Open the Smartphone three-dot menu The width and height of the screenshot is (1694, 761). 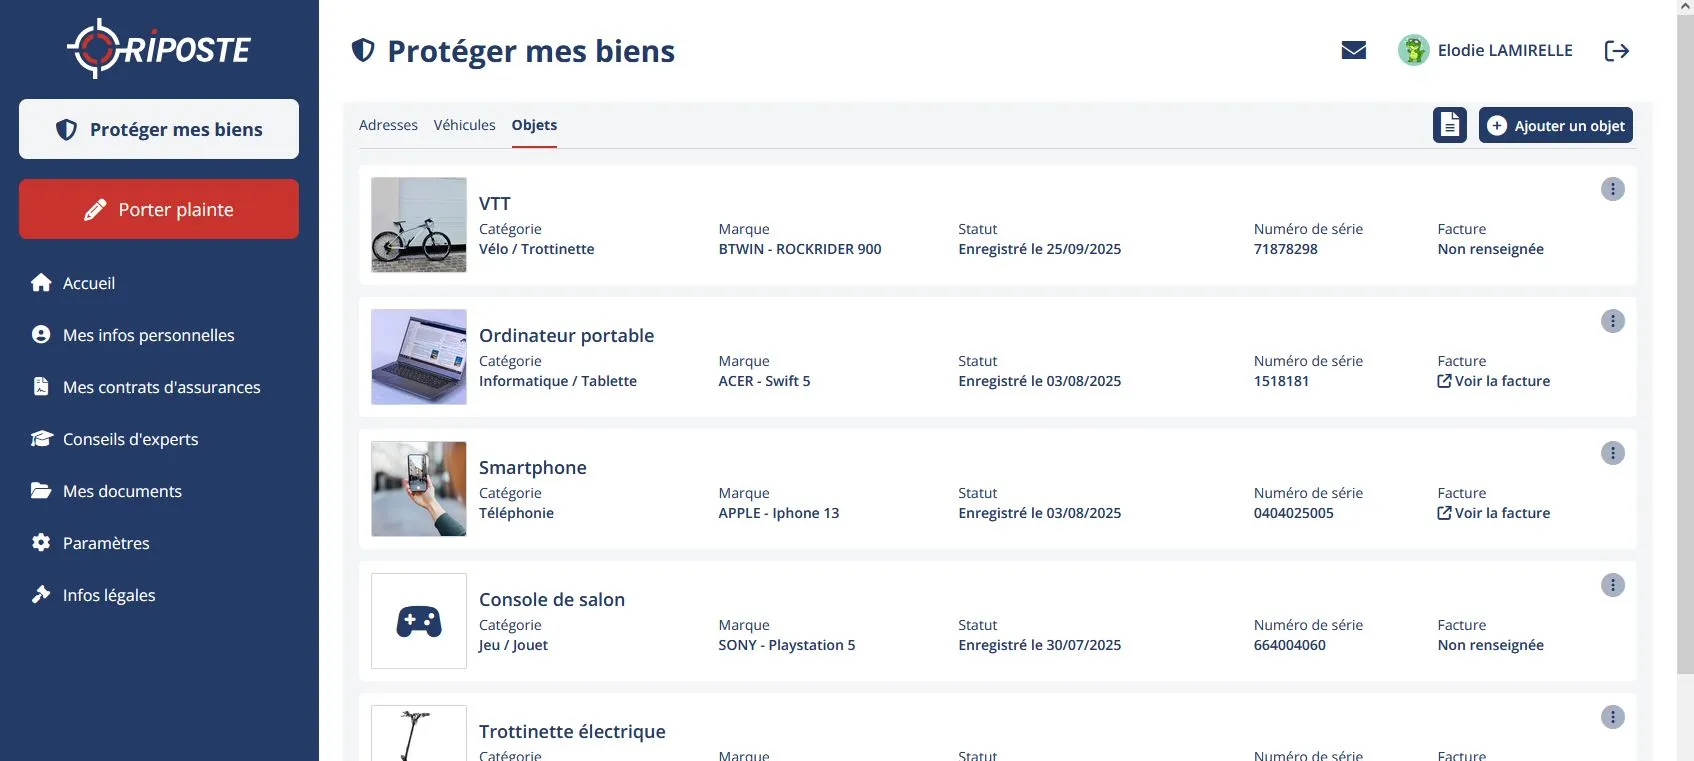1612,453
